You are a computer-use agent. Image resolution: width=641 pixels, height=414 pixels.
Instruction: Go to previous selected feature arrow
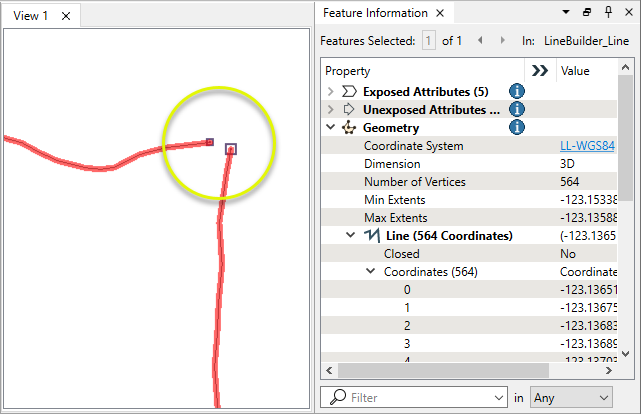[x=478, y=41]
